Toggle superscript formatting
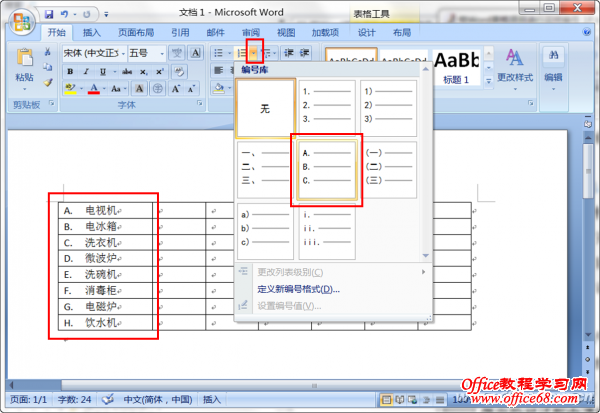The height and width of the screenshot is (413, 600). click(x=160, y=72)
